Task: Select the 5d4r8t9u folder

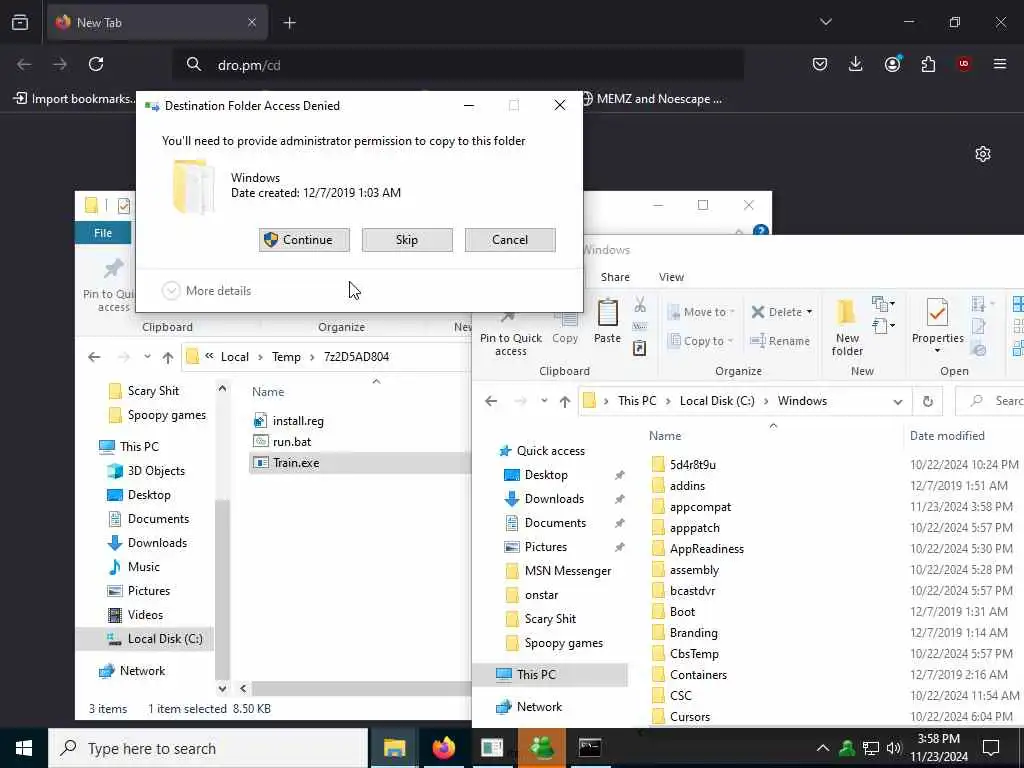Action: 683,464
